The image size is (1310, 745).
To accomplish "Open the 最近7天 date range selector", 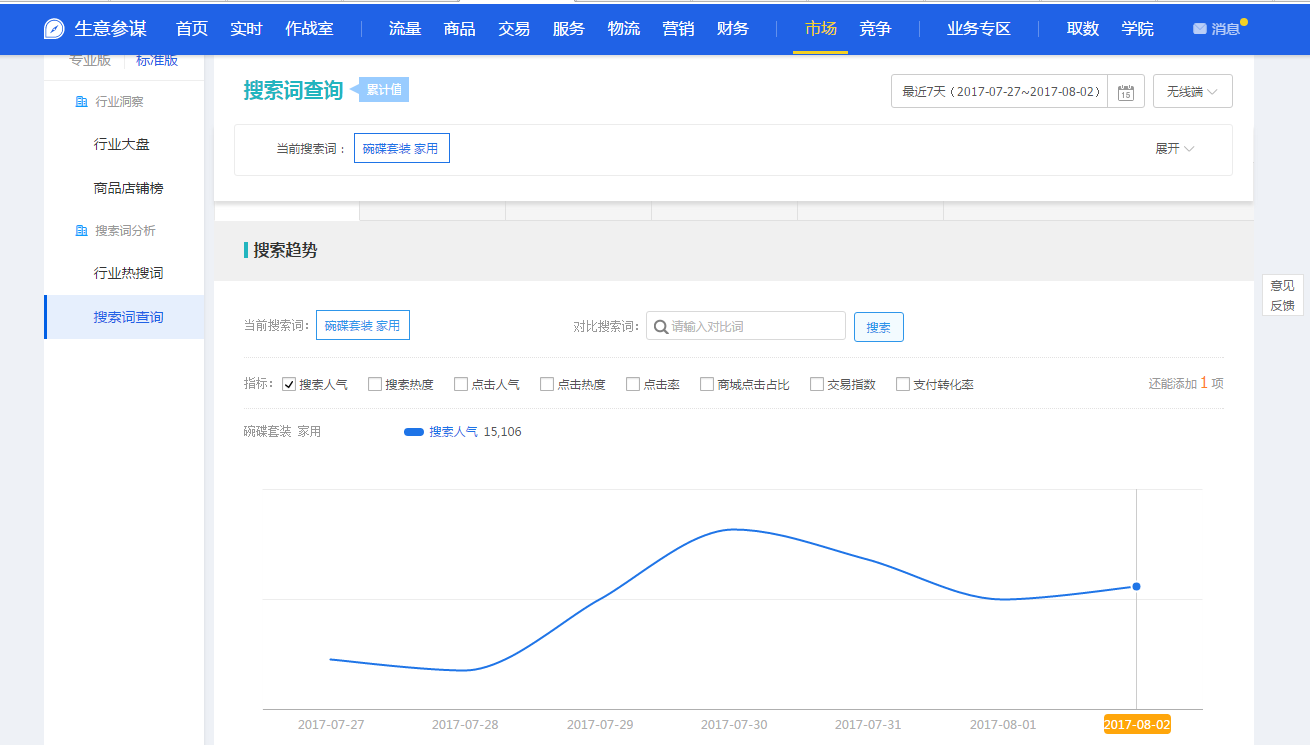I will [x=1000, y=92].
